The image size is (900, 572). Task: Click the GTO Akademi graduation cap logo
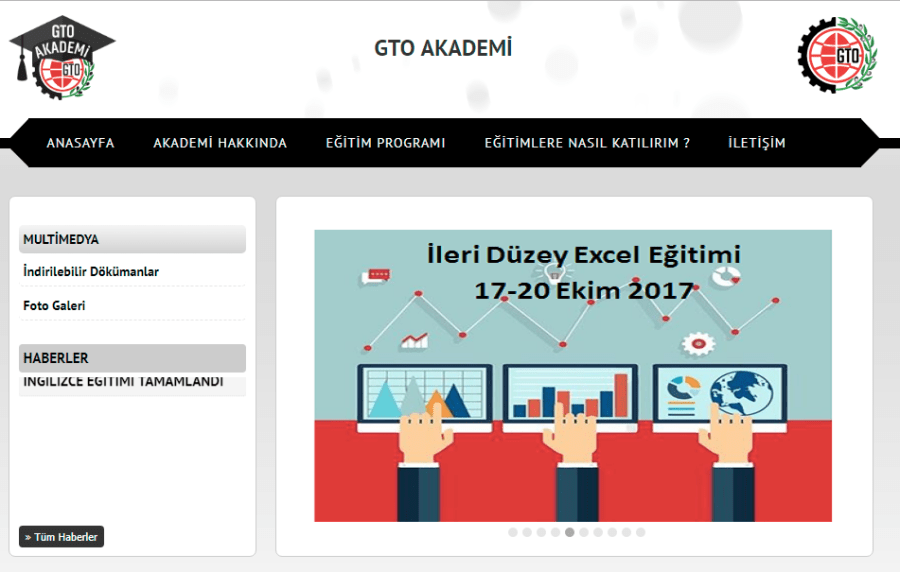(x=62, y=57)
